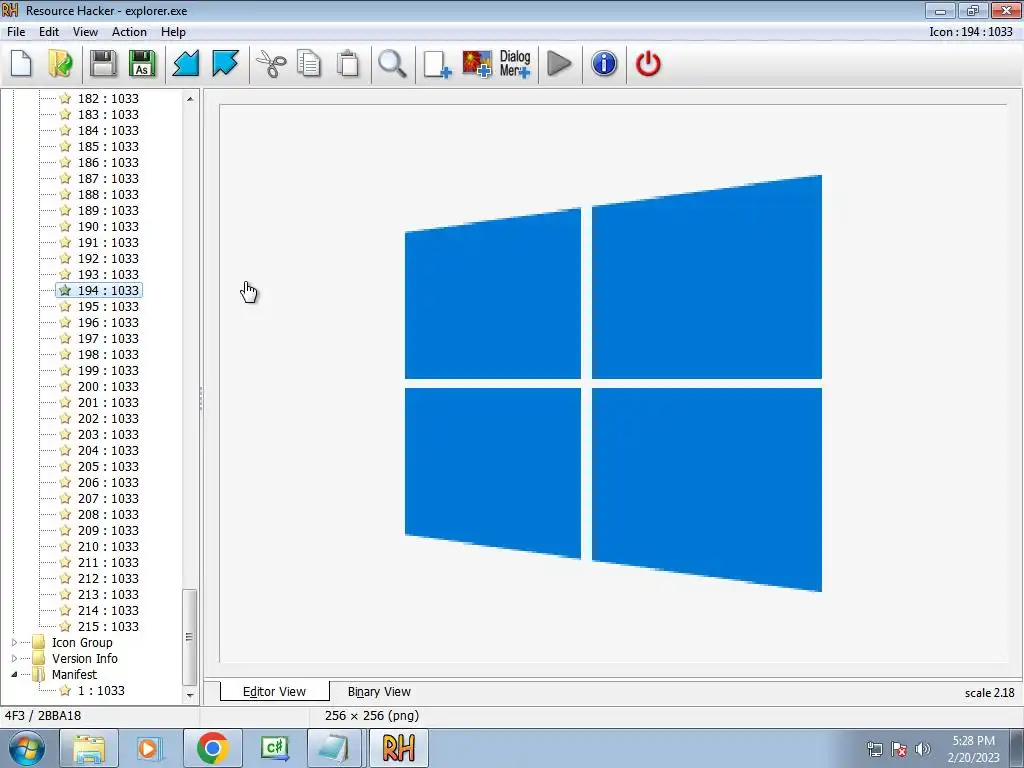Select icon resource 213 : 1033

(x=108, y=594)
